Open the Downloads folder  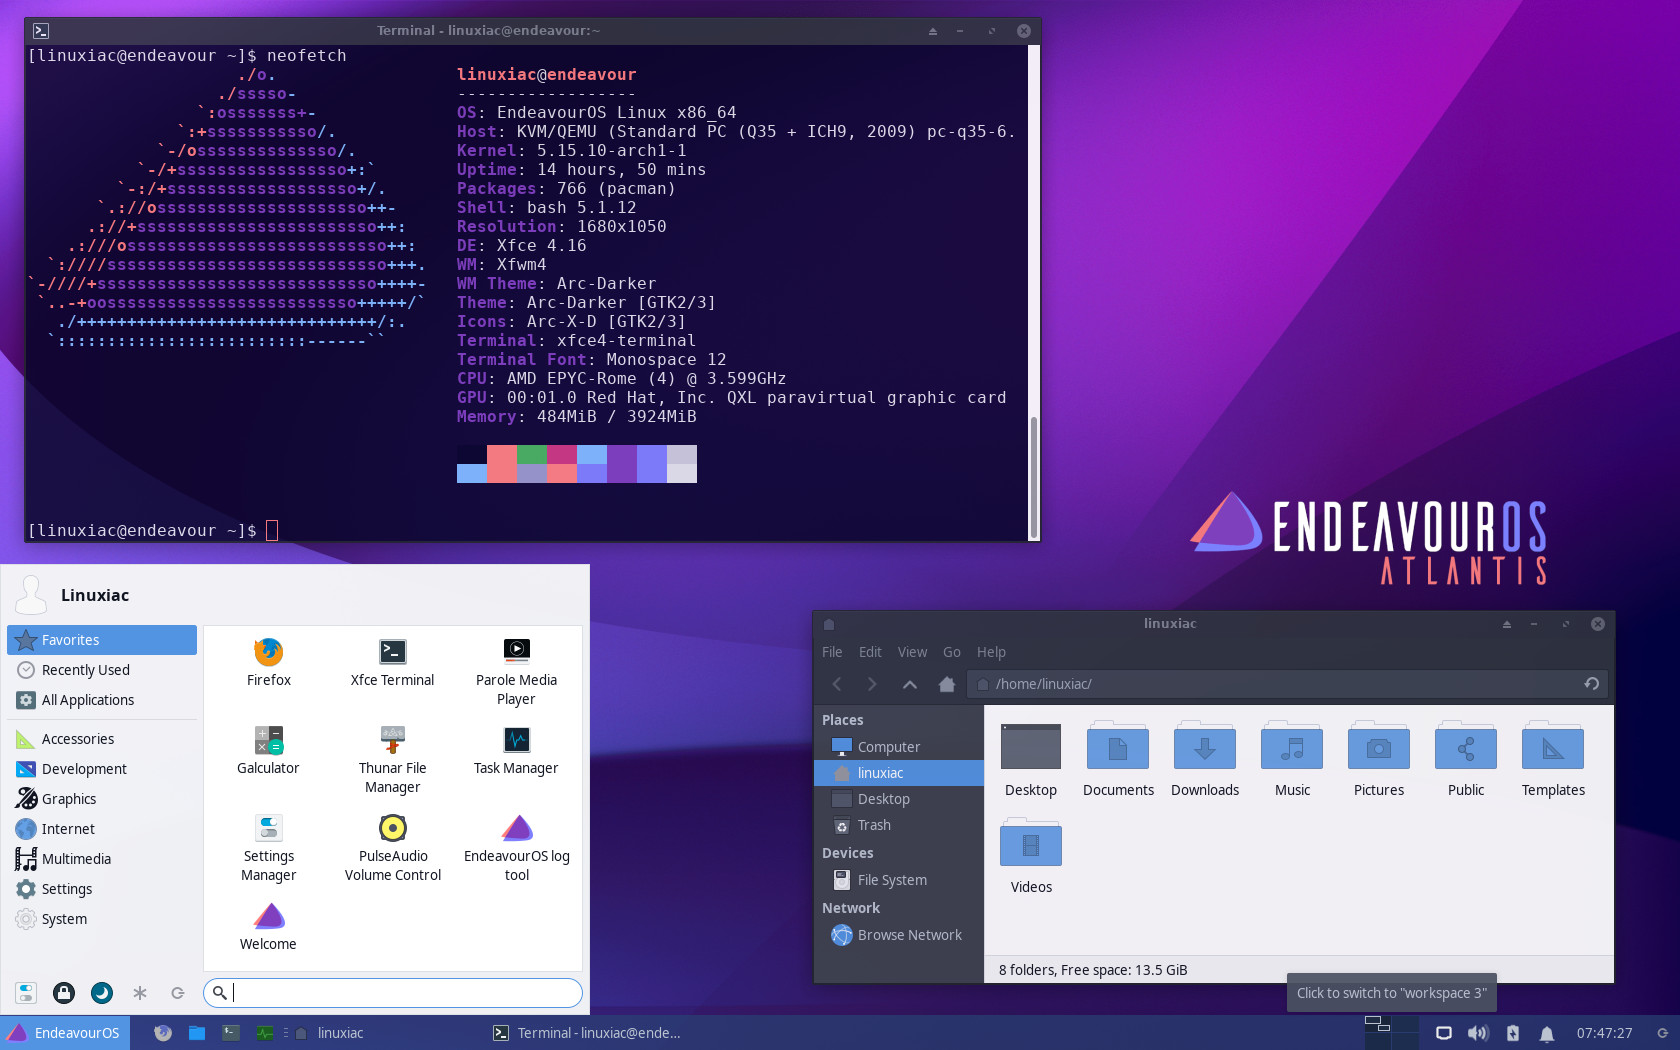click(1205, 759)
